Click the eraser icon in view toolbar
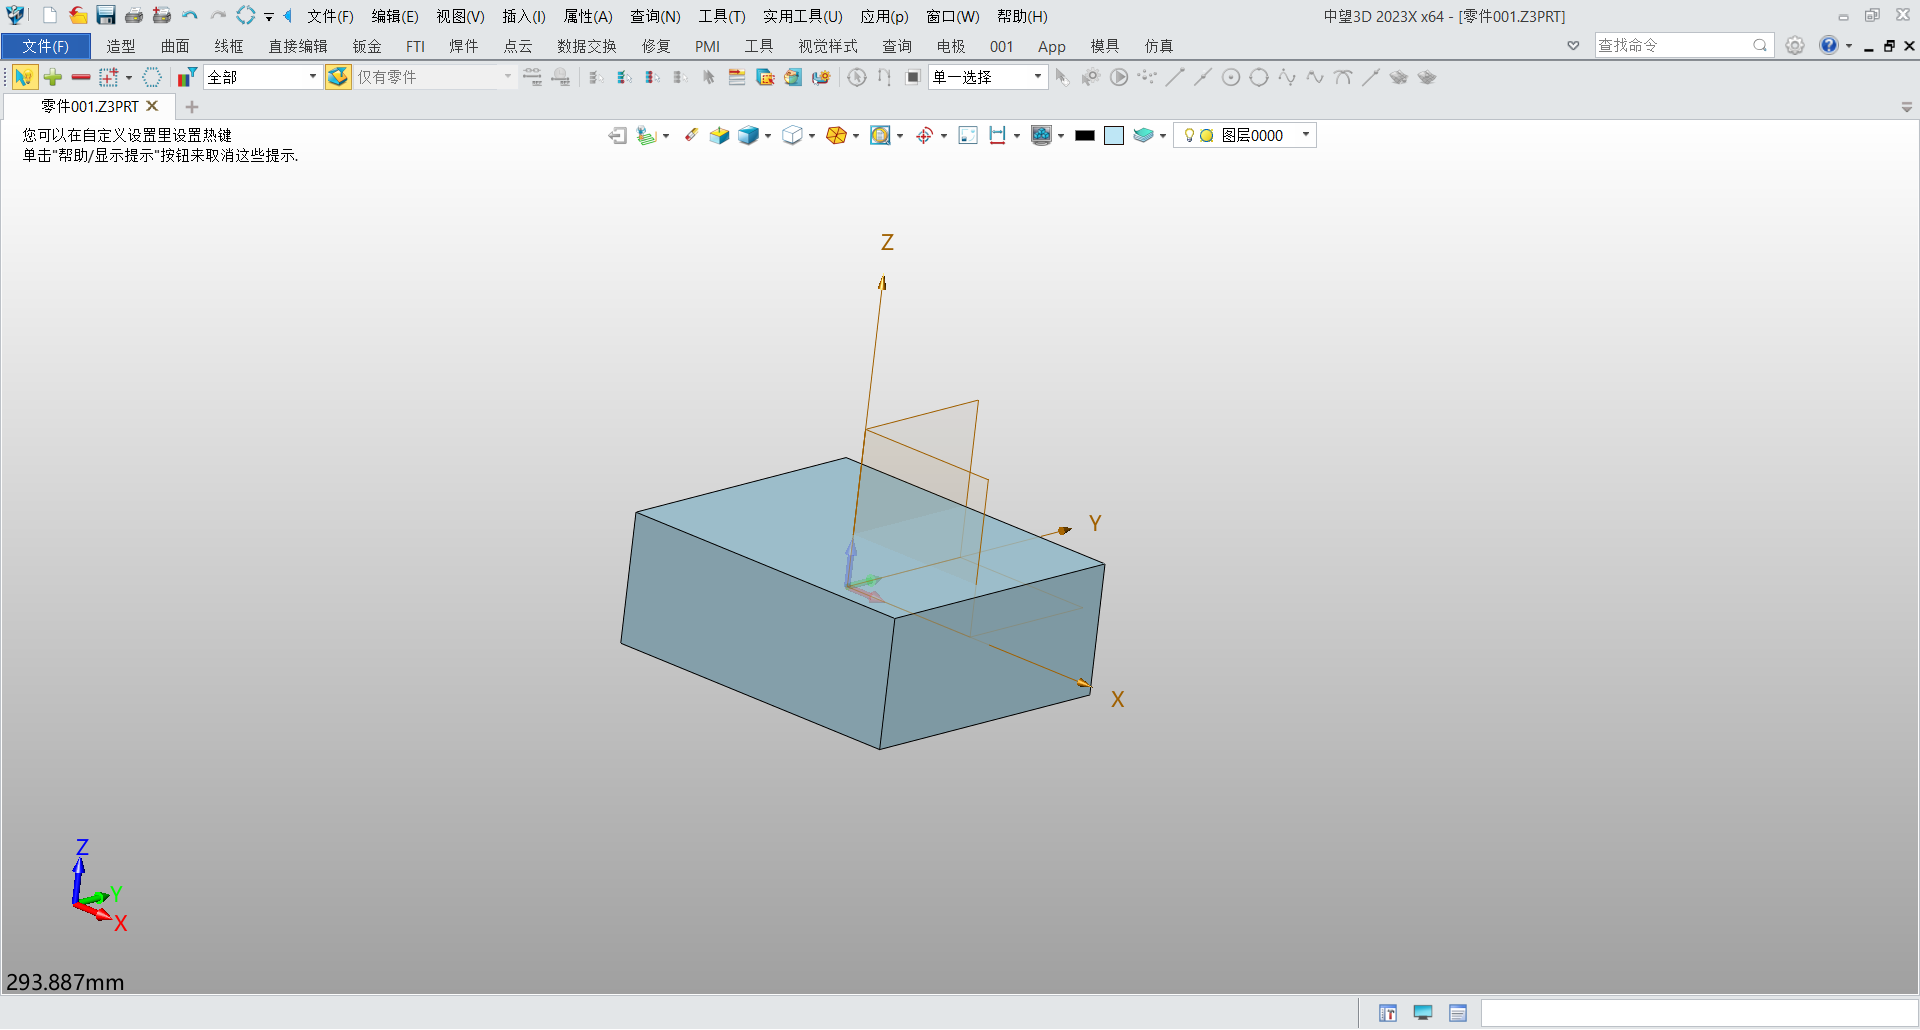This screenshot has width=1920, height=1030. [x=691, y=136]
